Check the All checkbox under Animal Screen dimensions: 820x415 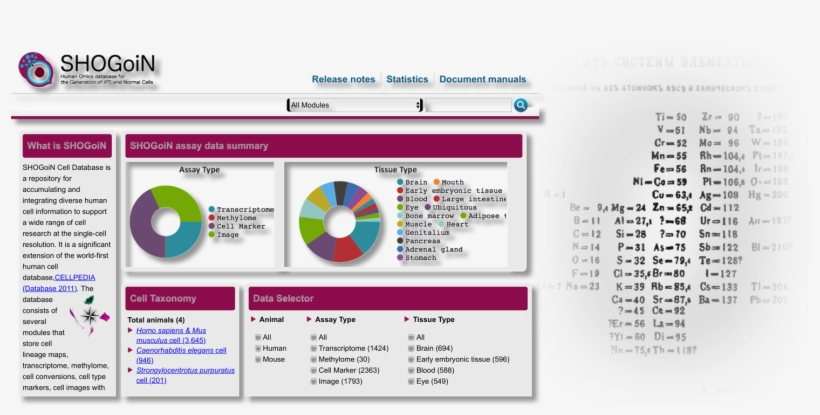(x=258, y=338)
